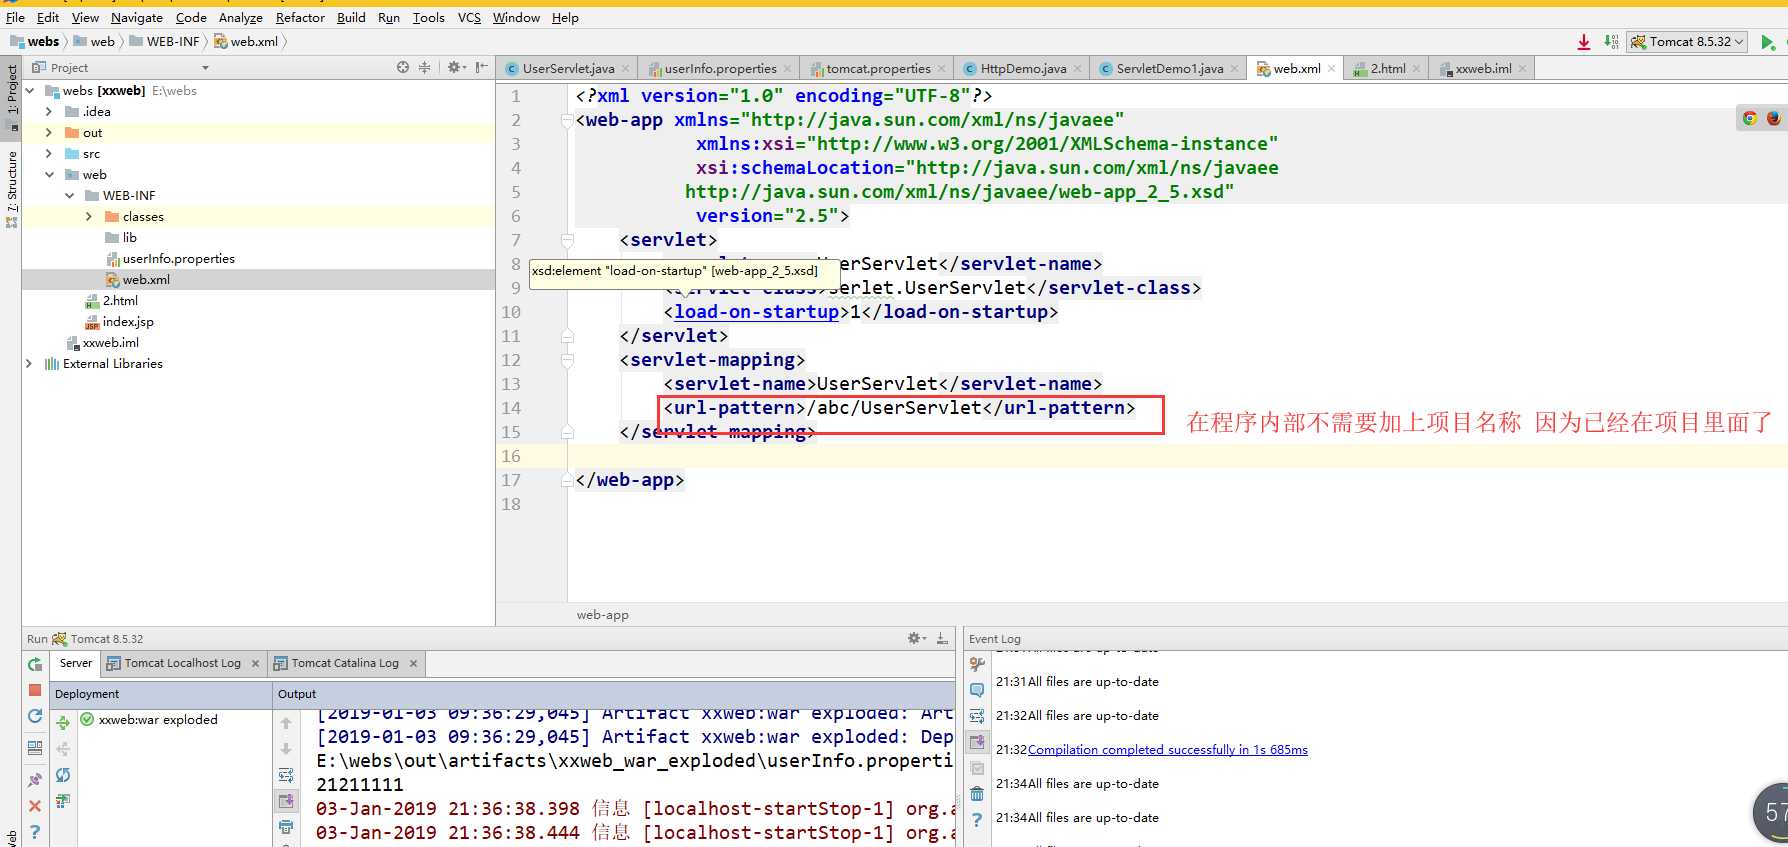
Task: Open the Project view mode dropdown
Action: point(205,68)
